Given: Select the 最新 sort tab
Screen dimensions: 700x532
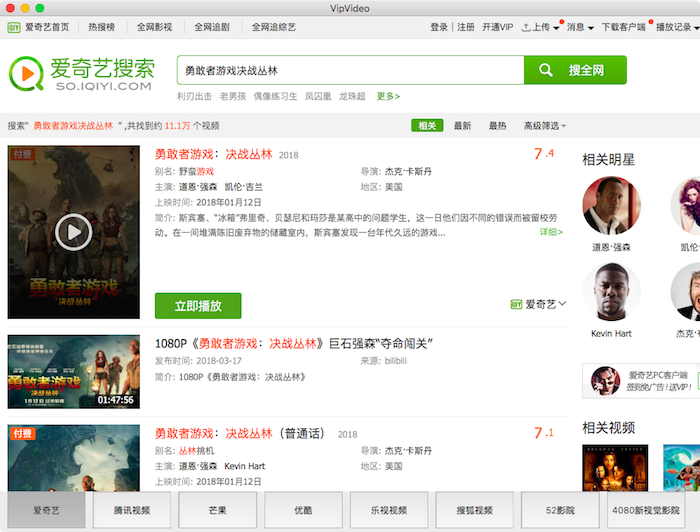Looking at the screenshot, I should pyautogui.click(x=462, y=126).
